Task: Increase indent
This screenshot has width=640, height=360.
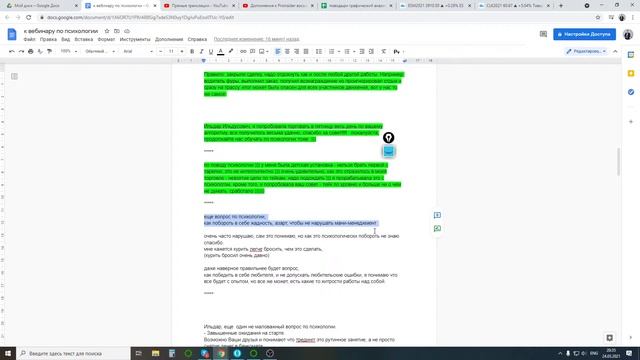Action: [x=371, y=51]
